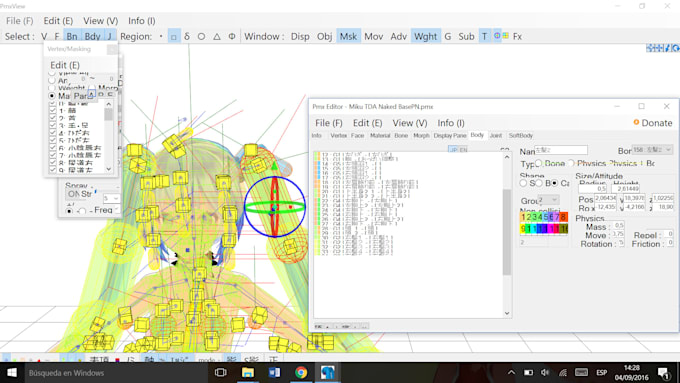Image resolution: width=680 pixels, height=383 pixels.
Task: Open the spray strength dropdown showing 5
Action: [x=111, y=198]
